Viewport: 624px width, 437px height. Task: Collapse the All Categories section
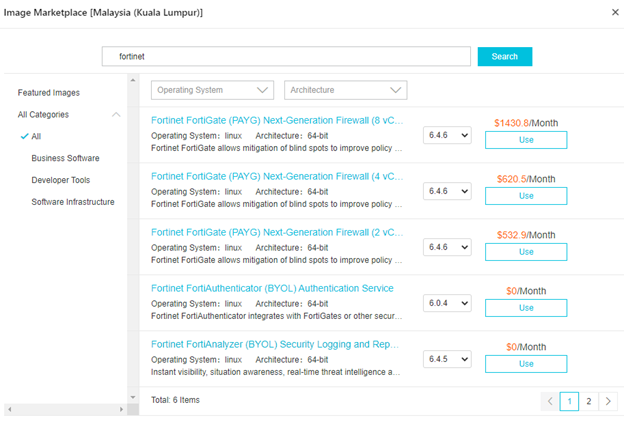pos(116,115)
